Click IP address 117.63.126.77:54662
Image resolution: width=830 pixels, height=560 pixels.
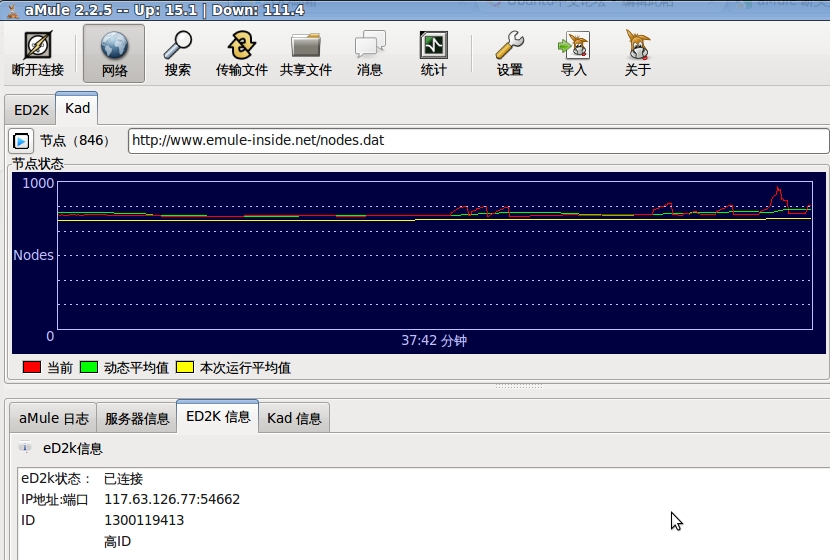172,499
